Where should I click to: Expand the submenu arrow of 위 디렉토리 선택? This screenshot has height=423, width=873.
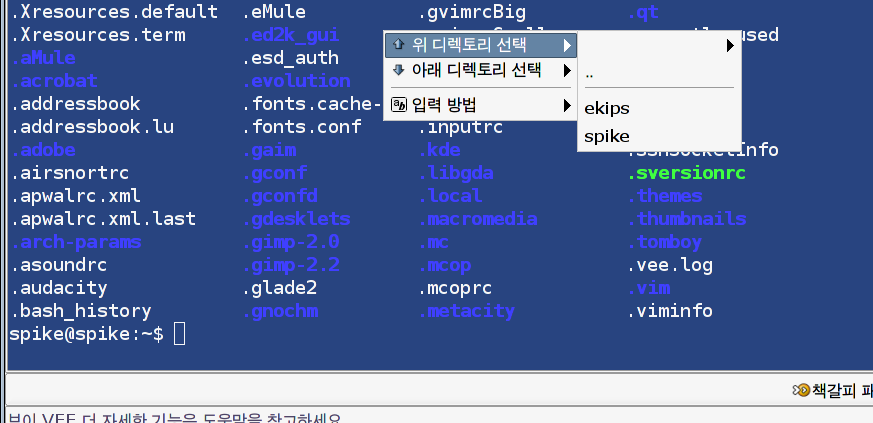click(x=567, y=45)
